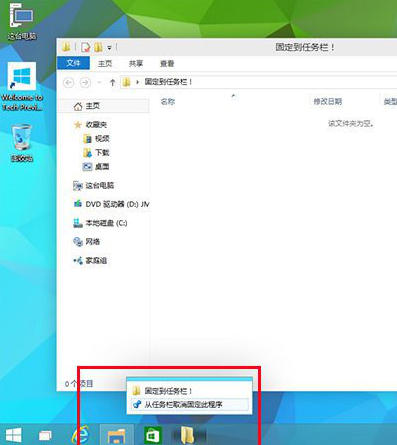Click the drive icon beside 本地磁盘 (C:)
This screenshot has height=445, width=397.
pyautogui.click(x=78, y=223)
